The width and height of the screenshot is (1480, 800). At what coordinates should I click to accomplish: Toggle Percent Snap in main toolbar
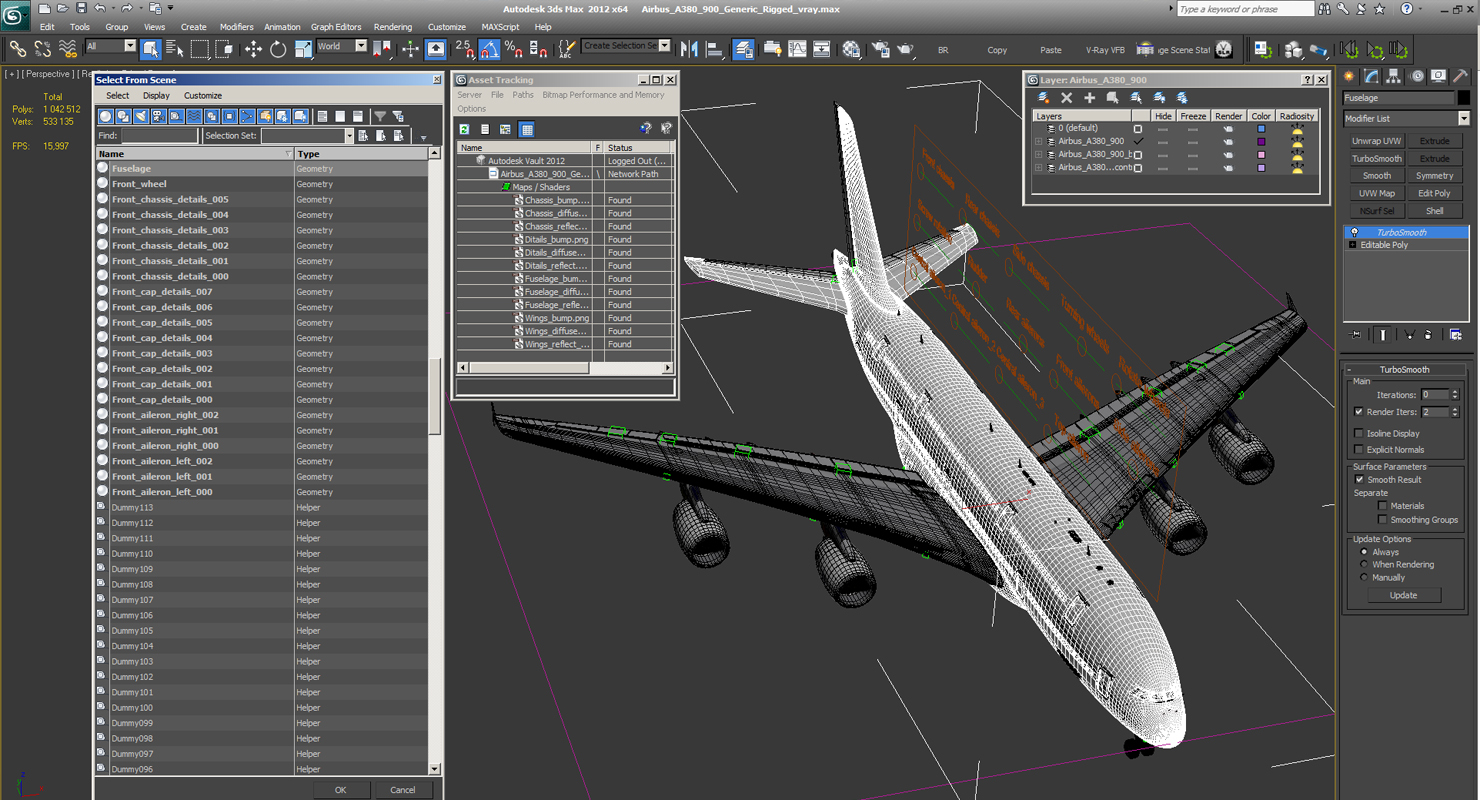513,48
